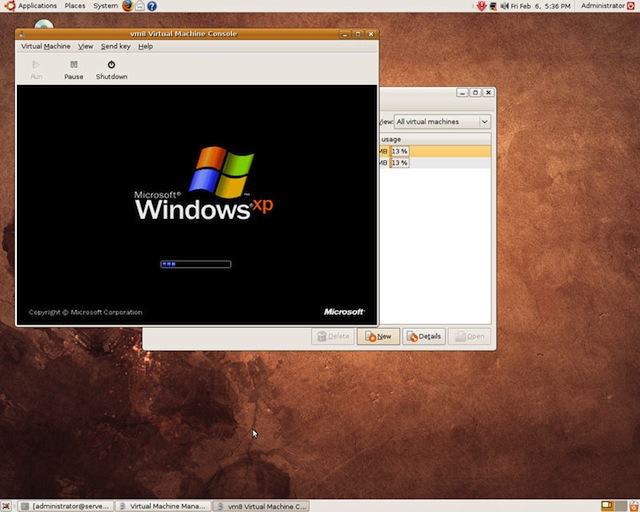Screen dimensions: 640x512
Task: Close the Virtual Machine Manager window
Action: tap(488, 93)
